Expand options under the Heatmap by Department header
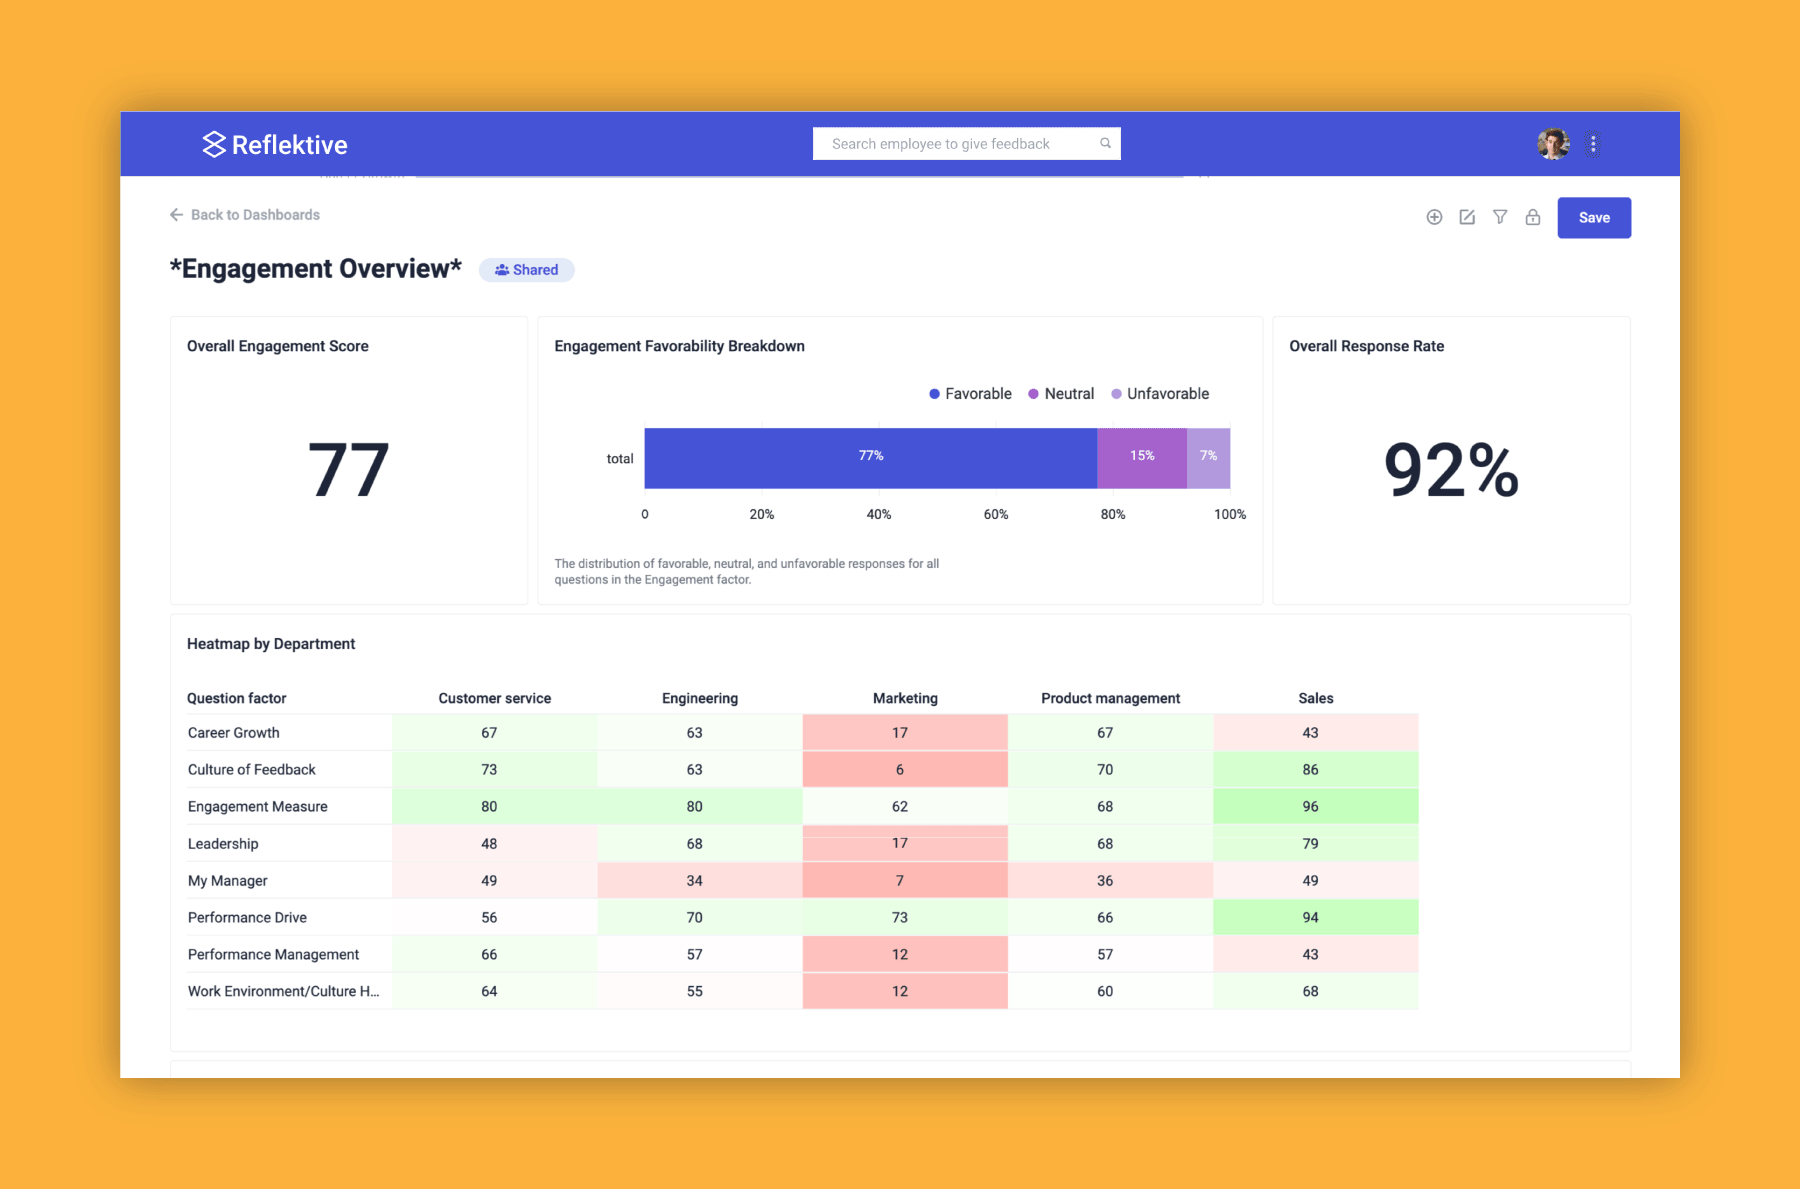The height and width of the screenshot is (1189, 1800). (270, 643)
